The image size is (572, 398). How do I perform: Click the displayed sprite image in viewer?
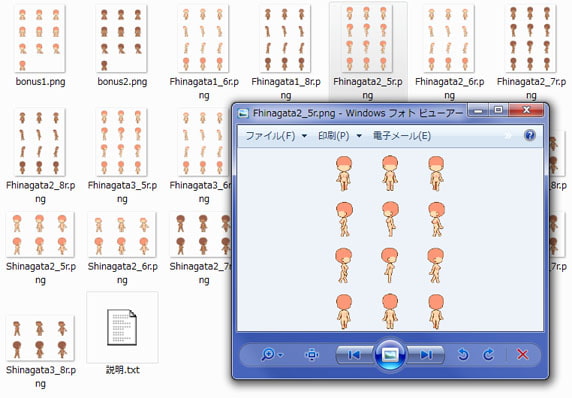tap(390, 242)
